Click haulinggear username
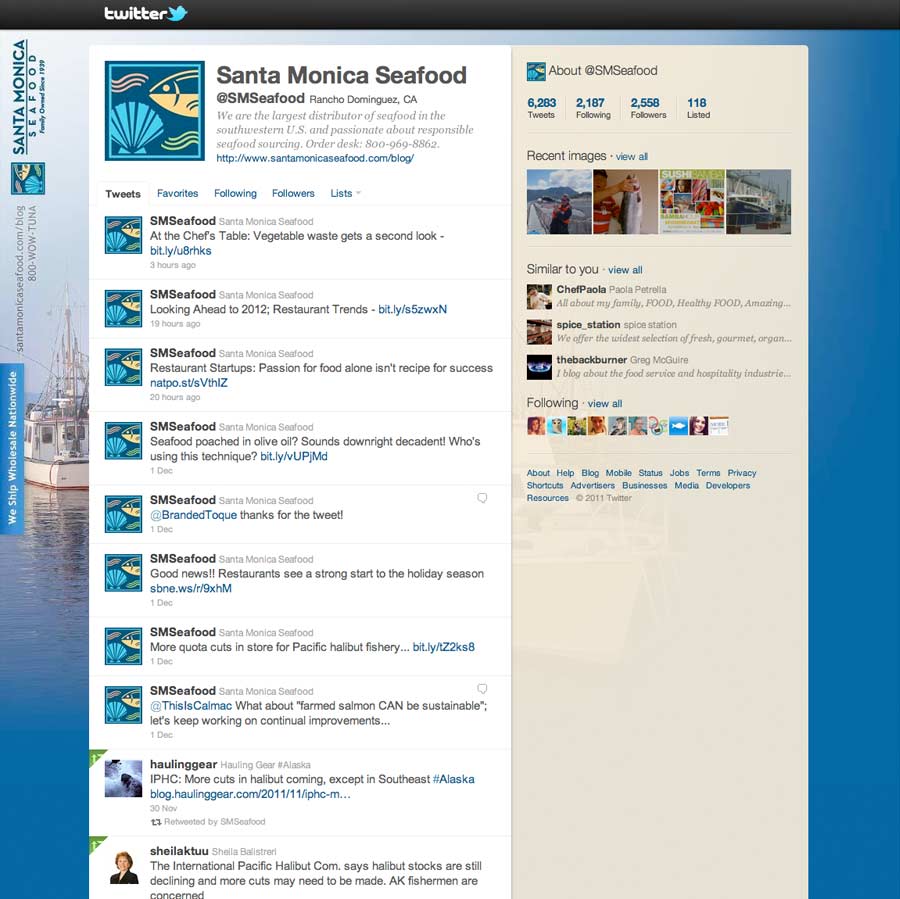Image resolution: width=900 pixels, height=899 pixels. (183, 764)
